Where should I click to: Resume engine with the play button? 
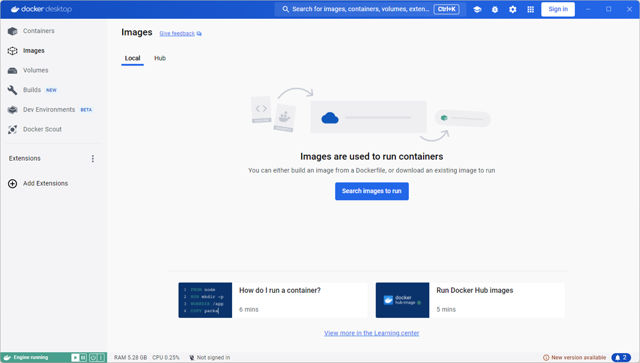[75, 358]
